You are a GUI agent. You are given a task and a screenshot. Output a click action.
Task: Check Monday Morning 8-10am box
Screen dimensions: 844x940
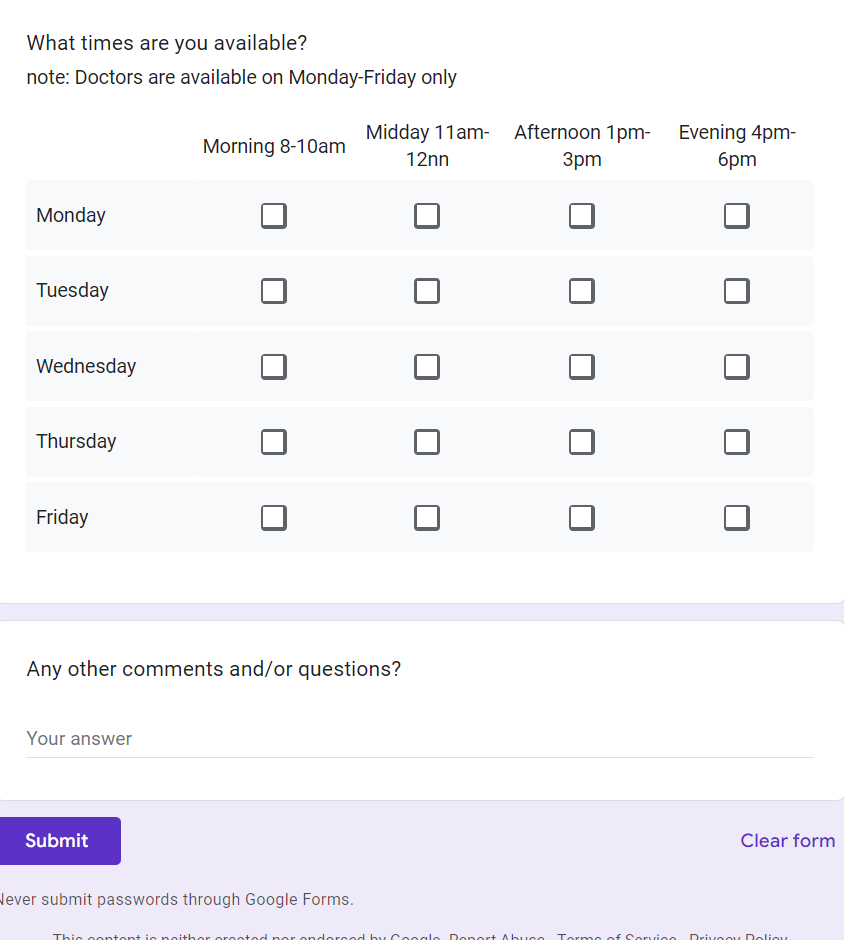[274, 216]
